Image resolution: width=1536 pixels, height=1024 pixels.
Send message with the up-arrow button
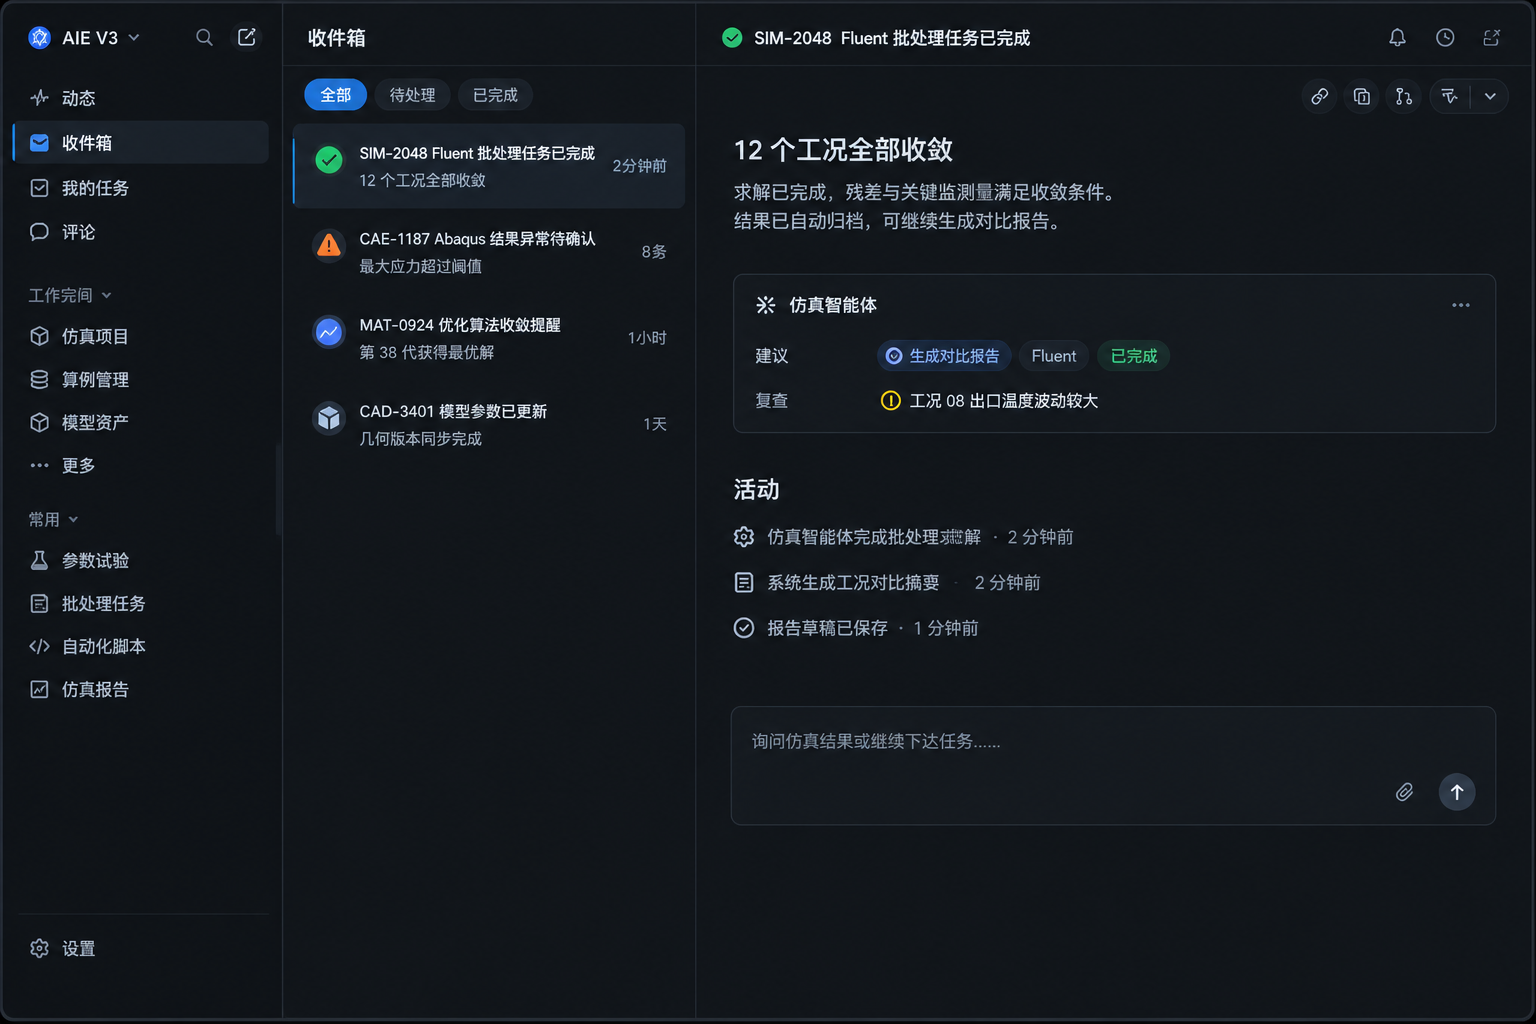1457,792
